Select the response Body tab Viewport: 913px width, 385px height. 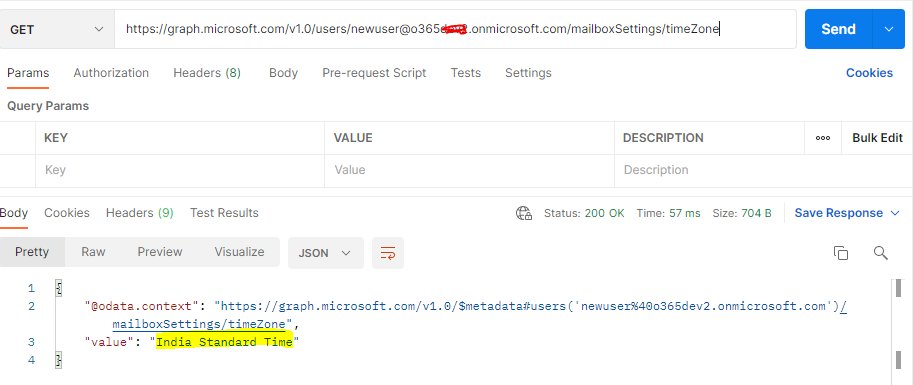click(x=14, y=213)
